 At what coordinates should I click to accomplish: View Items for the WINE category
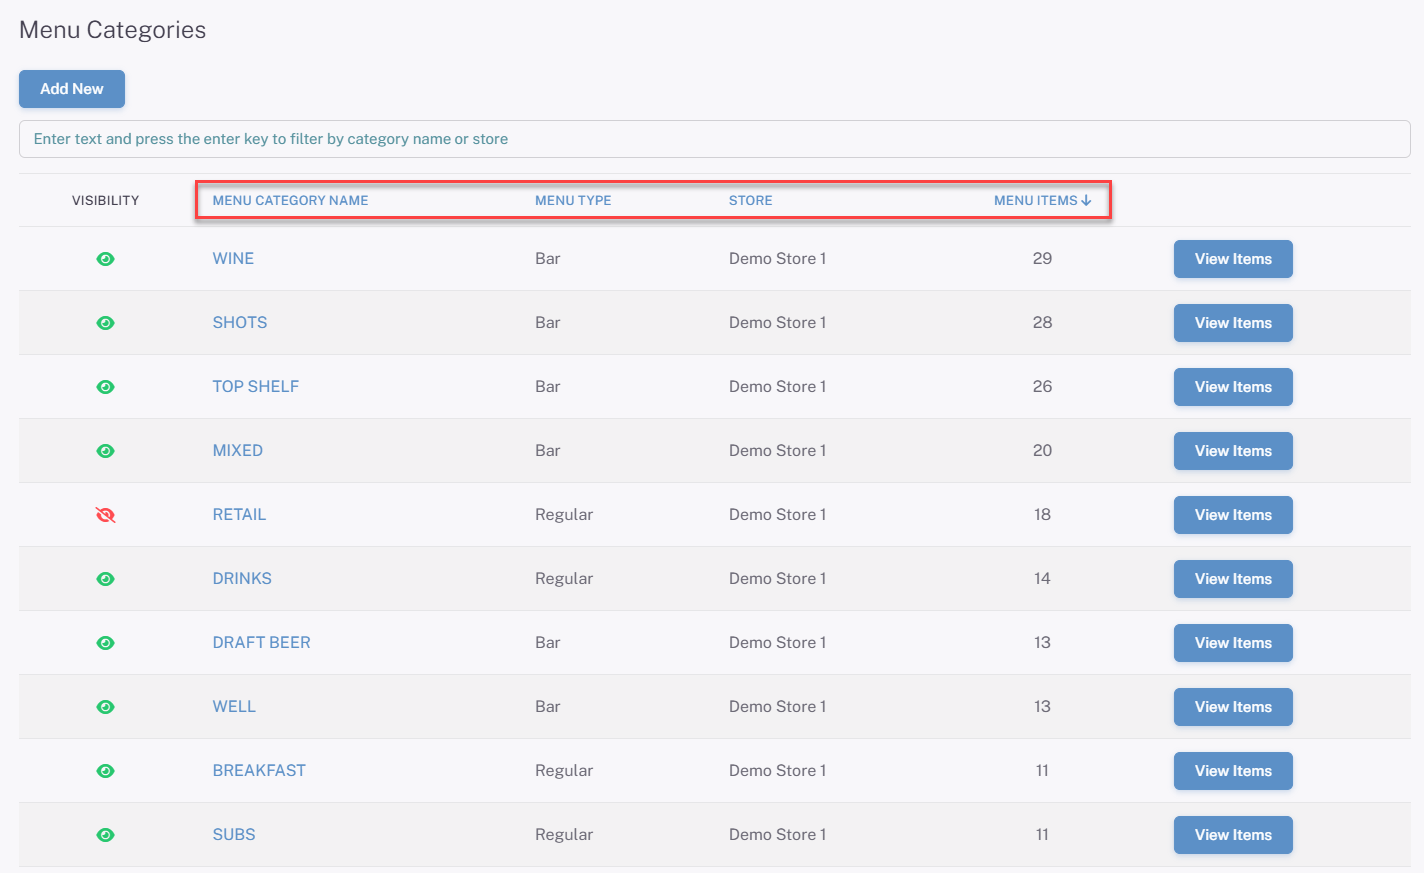coord(1232,259)
